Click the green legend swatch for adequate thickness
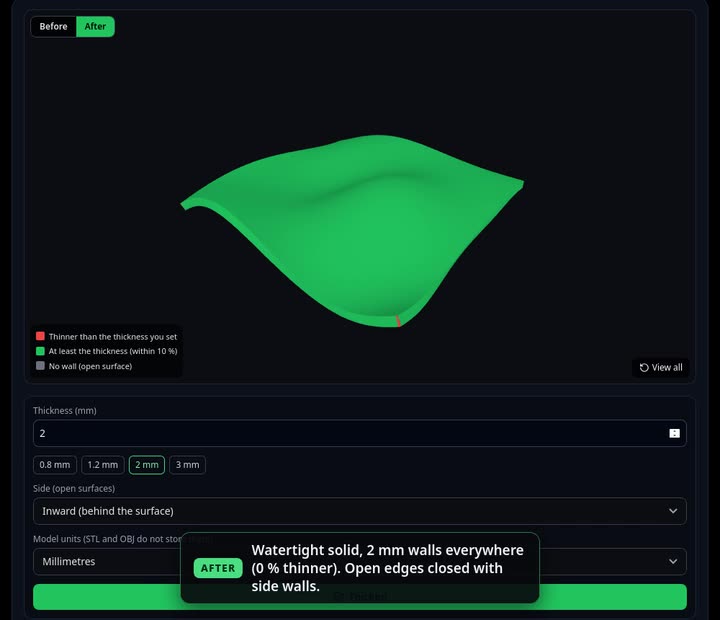This screenshot has width=720, height=620. 40,351
